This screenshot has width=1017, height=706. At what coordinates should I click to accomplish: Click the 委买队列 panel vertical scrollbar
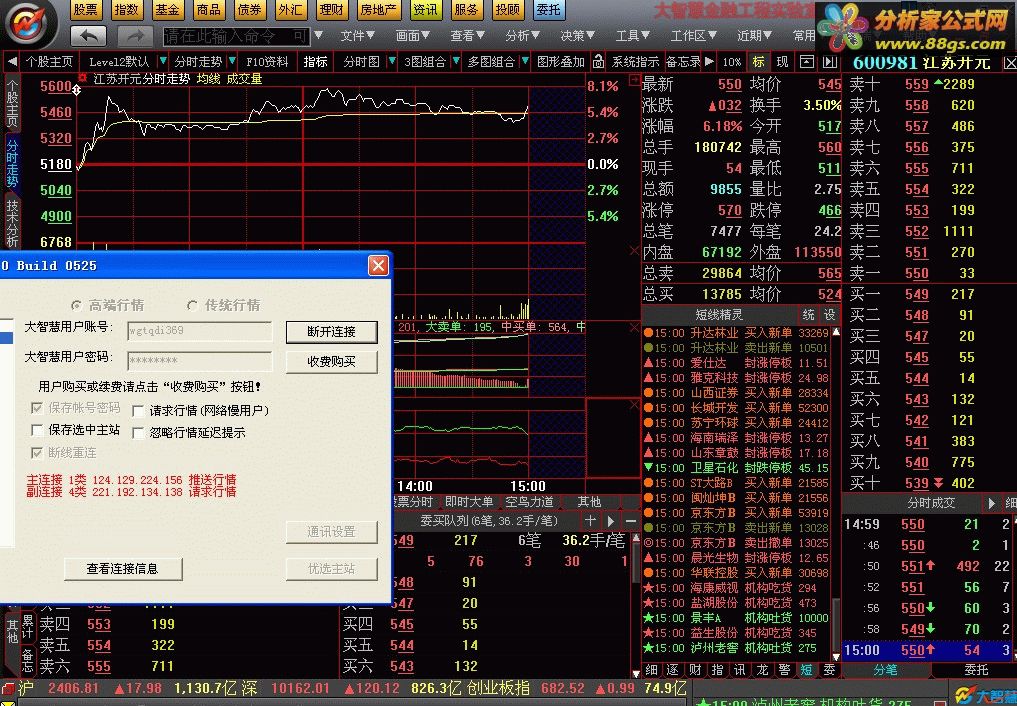(636, 604)
